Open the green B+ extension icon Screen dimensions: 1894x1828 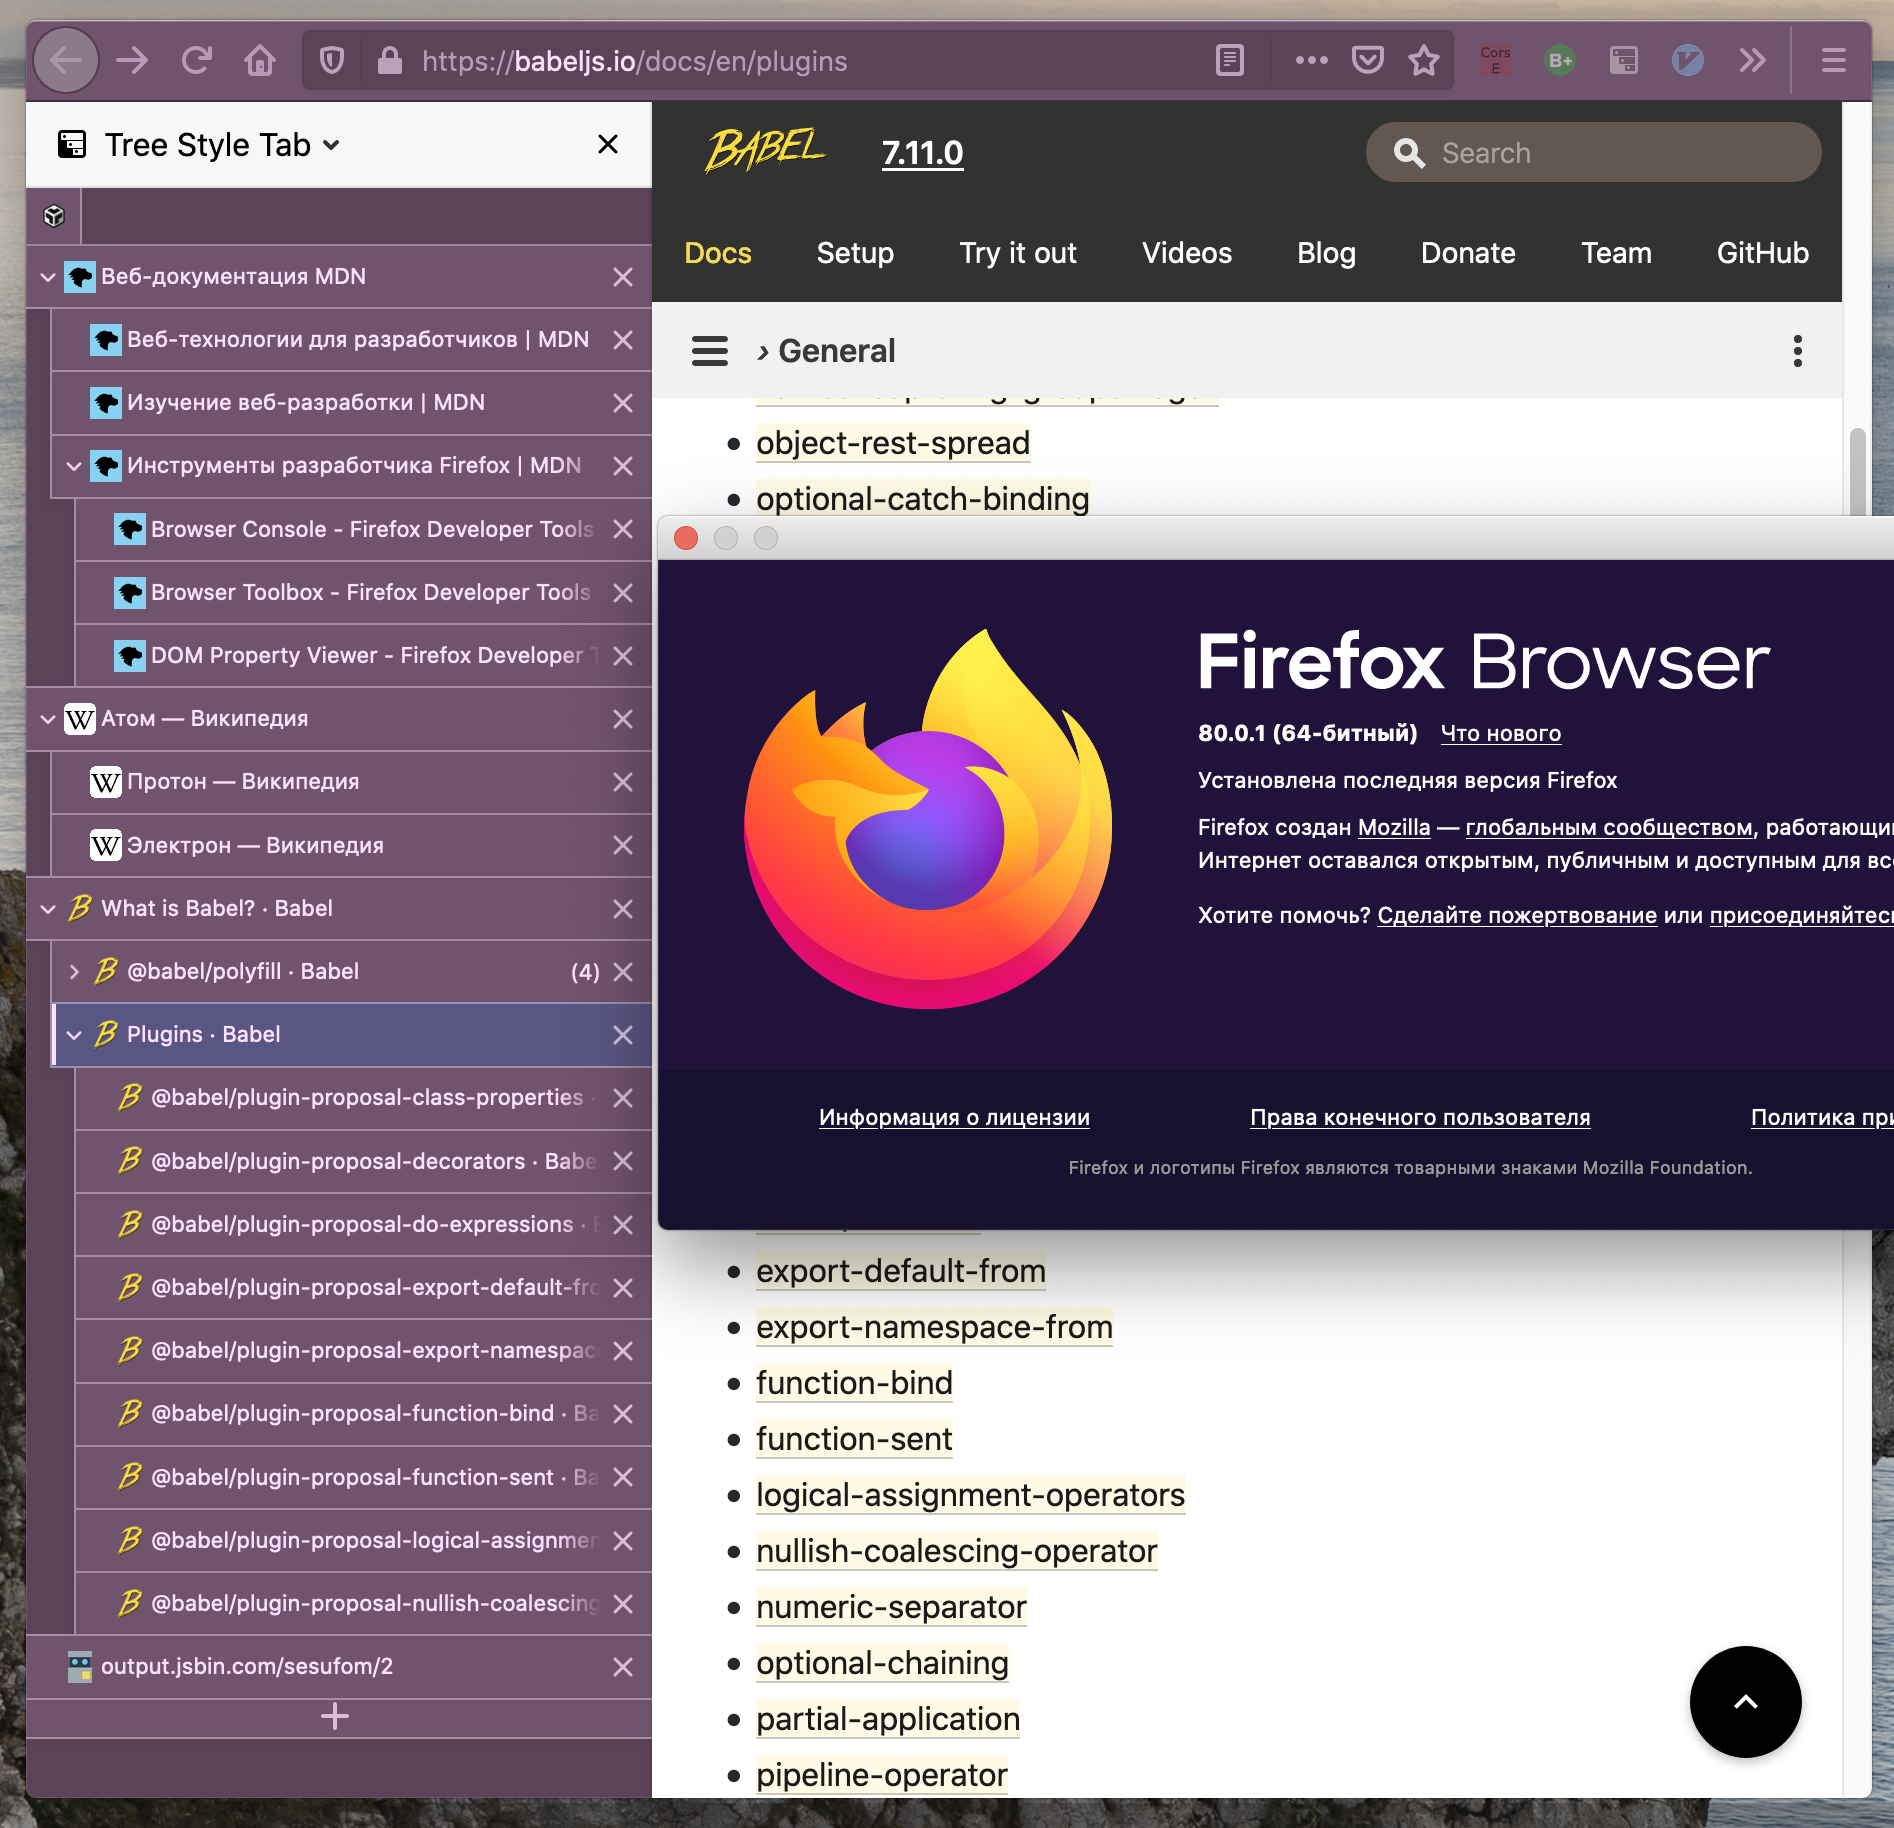point(1559,61)
